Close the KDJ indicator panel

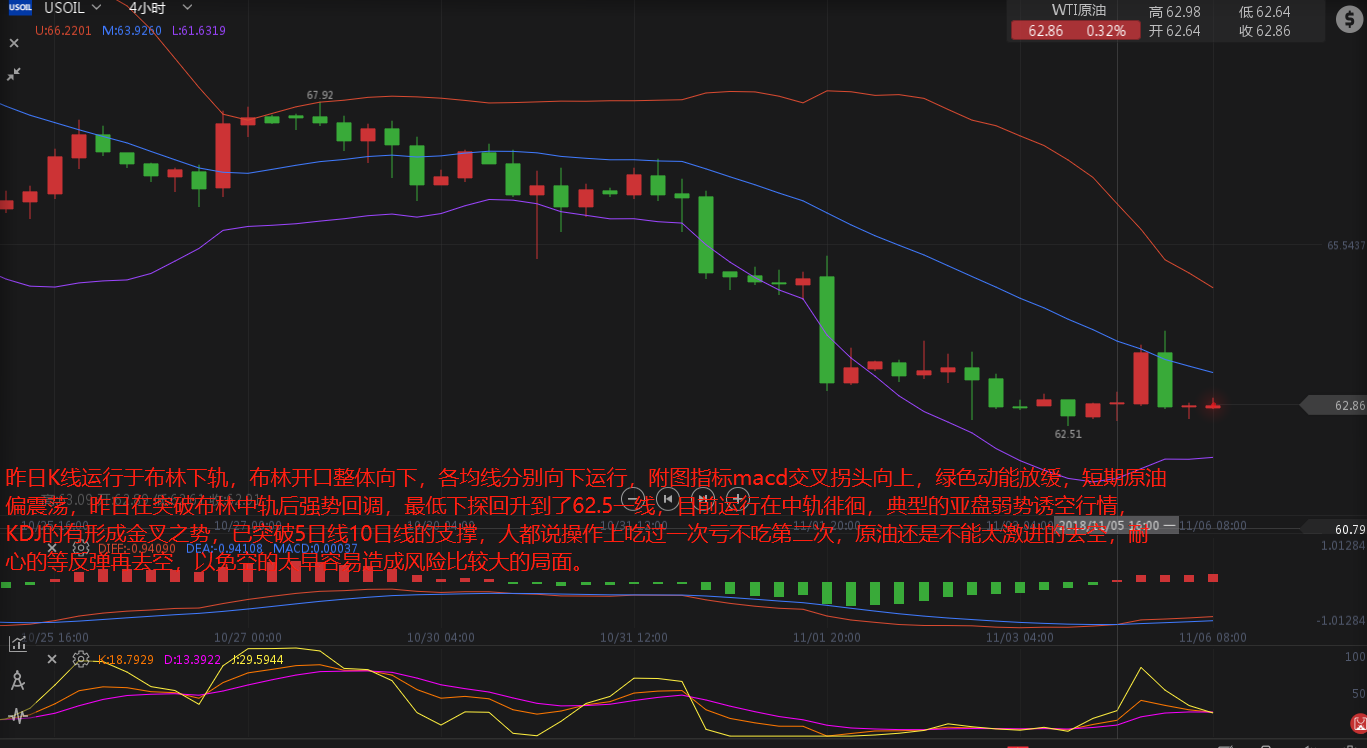pos(52,658)
